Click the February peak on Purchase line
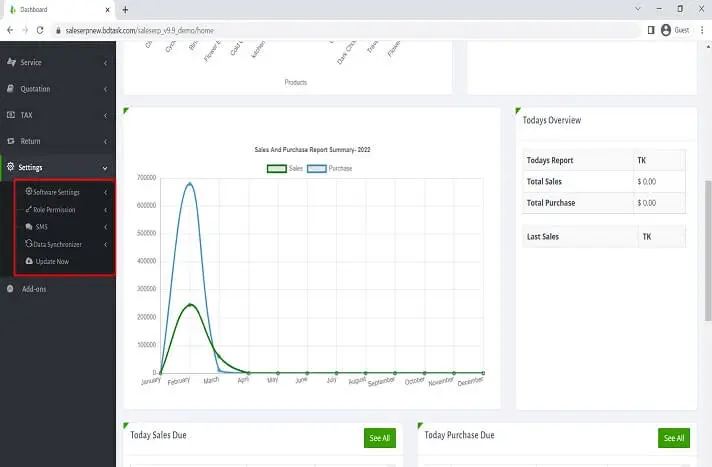 (189, 183)
